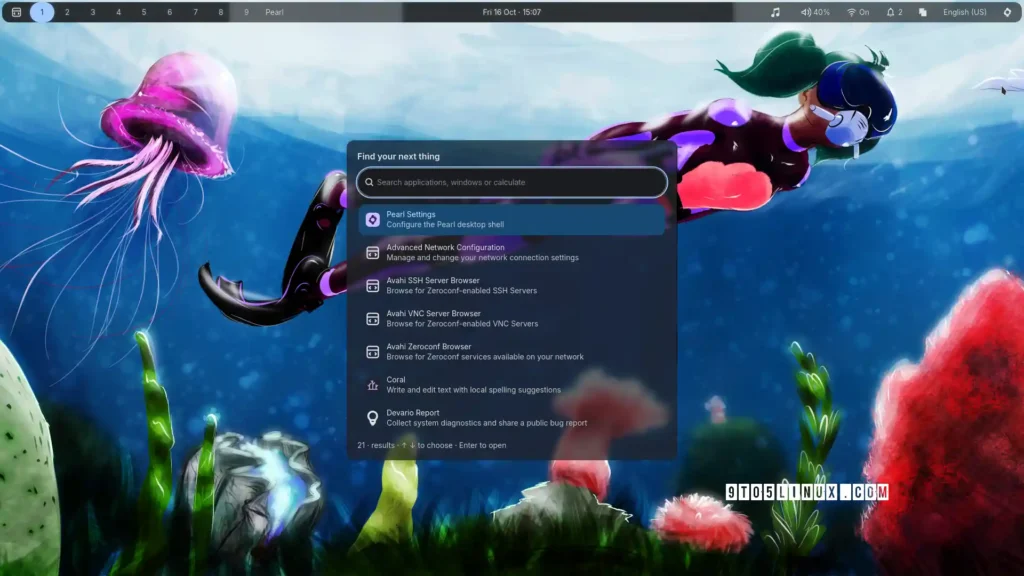1024x576 pixels.
Task: Switch to workspace 5
Action: [x=144, y=12]
